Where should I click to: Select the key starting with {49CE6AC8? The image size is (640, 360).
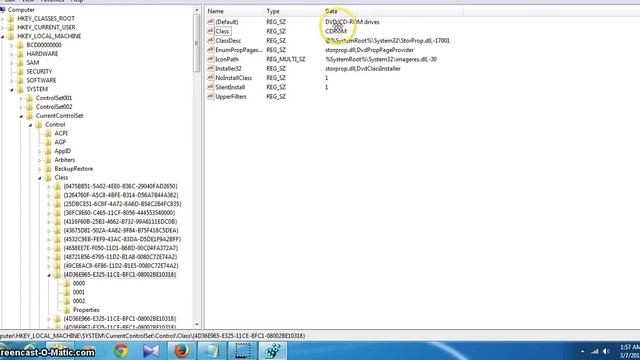tap(121, 266)
